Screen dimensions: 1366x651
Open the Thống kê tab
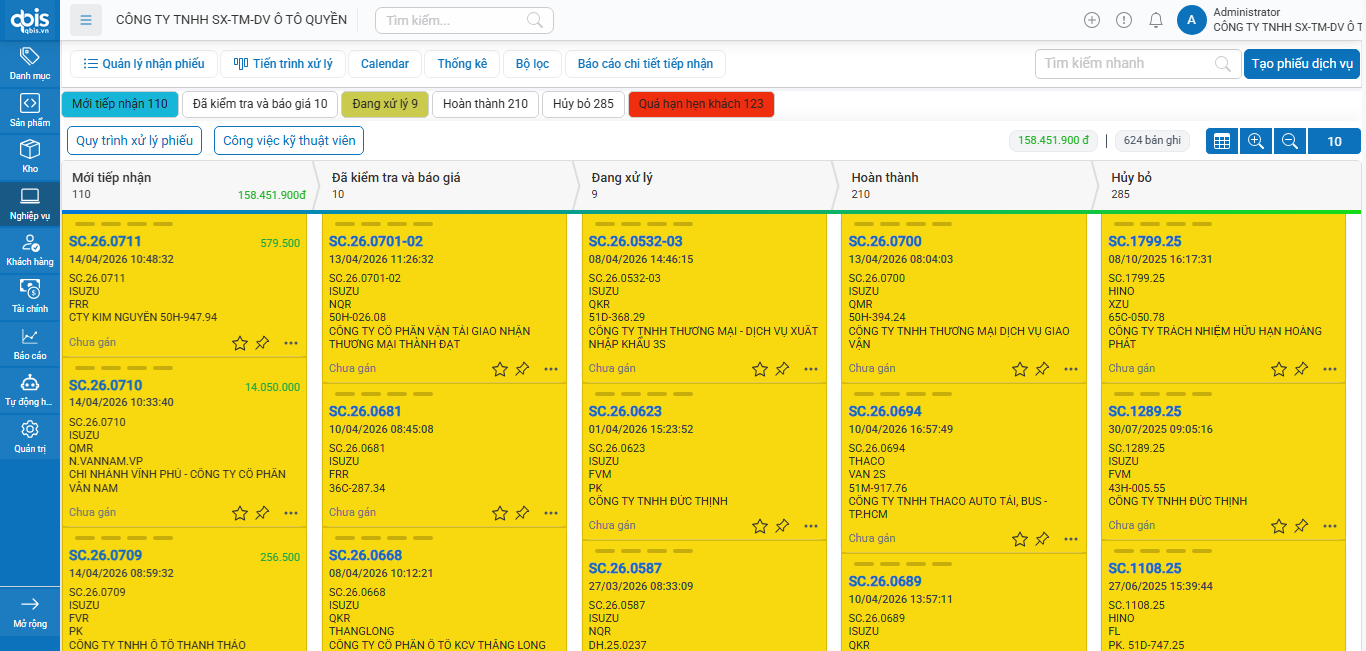pyautogui.click(x=462, y=64)
